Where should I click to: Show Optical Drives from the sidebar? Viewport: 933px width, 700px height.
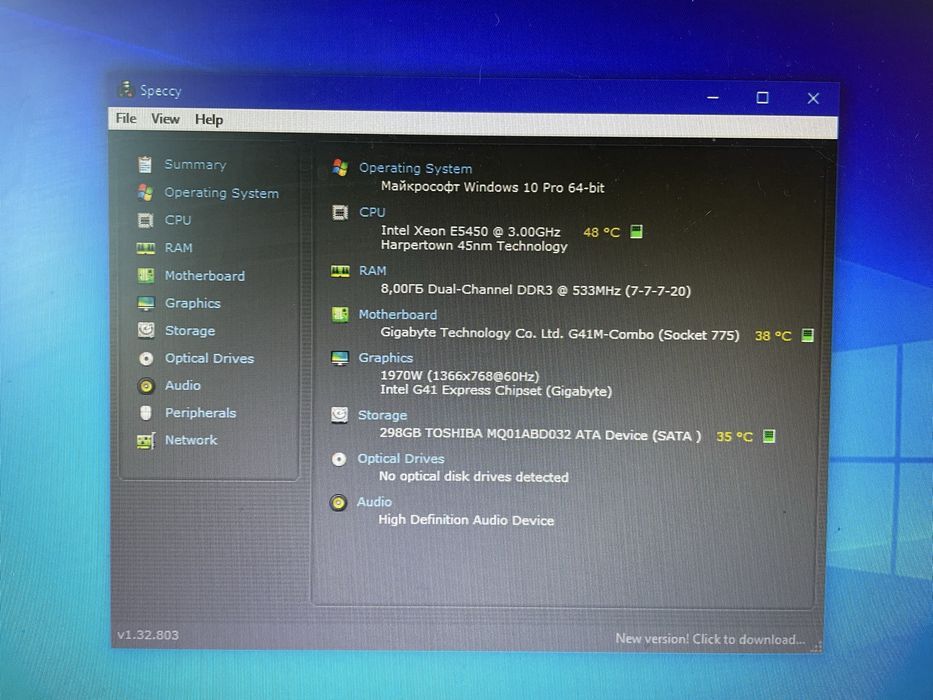(x=209, y=358)
